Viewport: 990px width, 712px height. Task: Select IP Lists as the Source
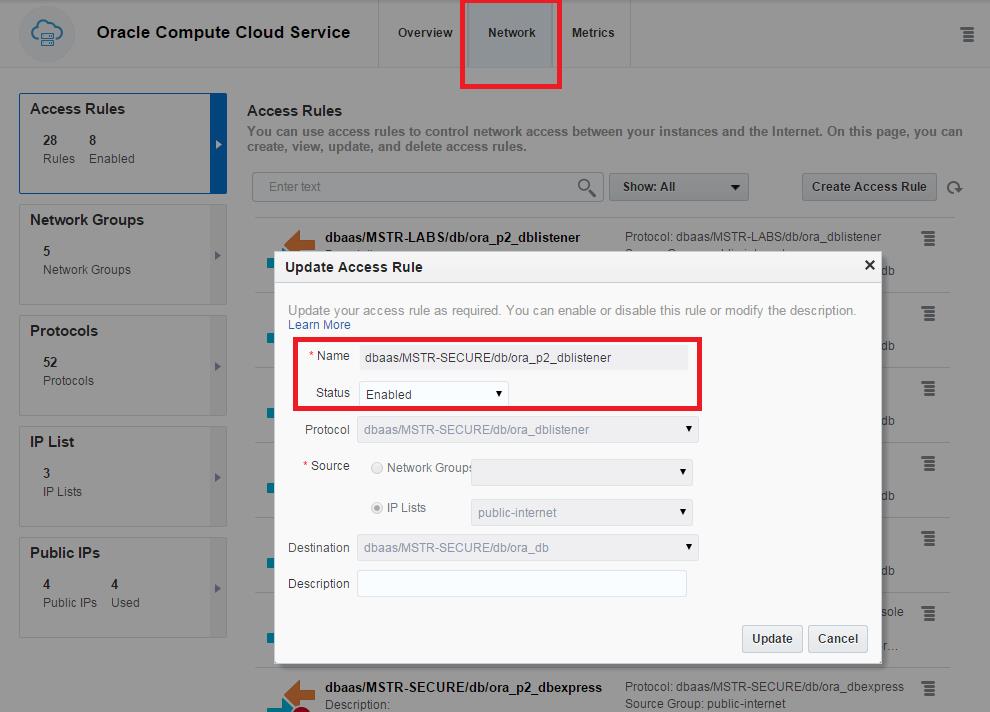[378, 508]
